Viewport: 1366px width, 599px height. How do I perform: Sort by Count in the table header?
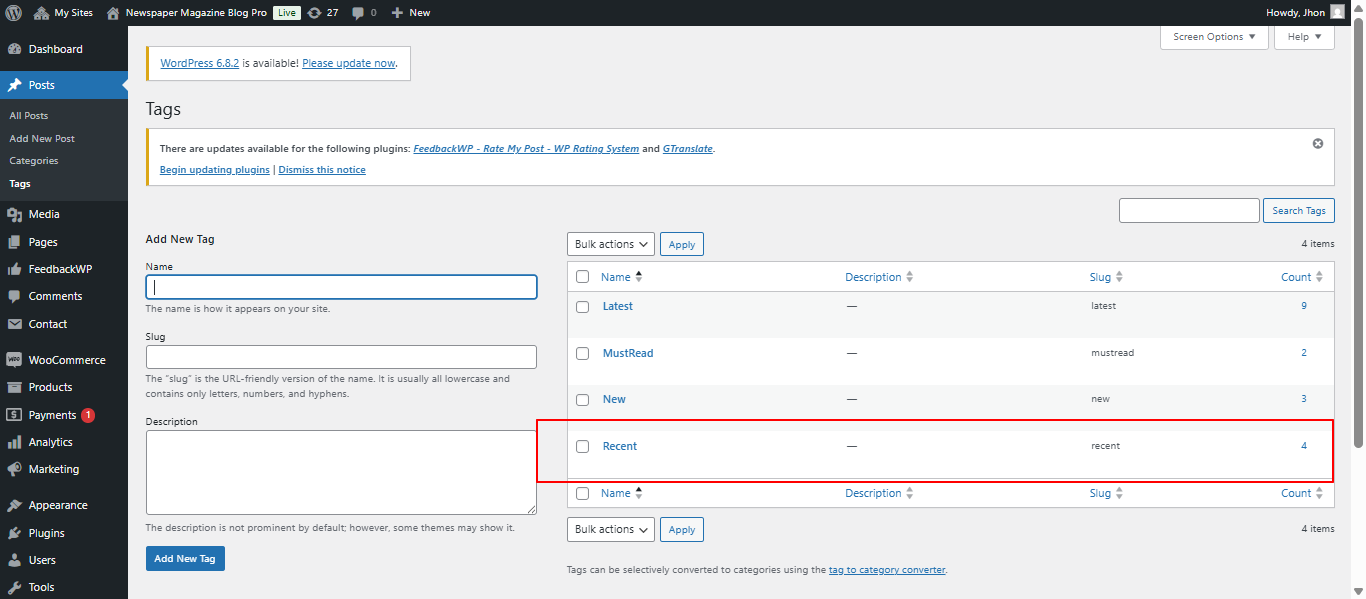(1302, 277)
